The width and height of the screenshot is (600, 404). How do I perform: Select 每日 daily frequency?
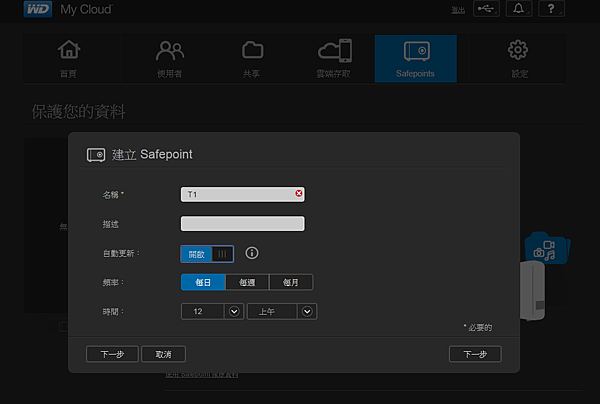[203, 282]
